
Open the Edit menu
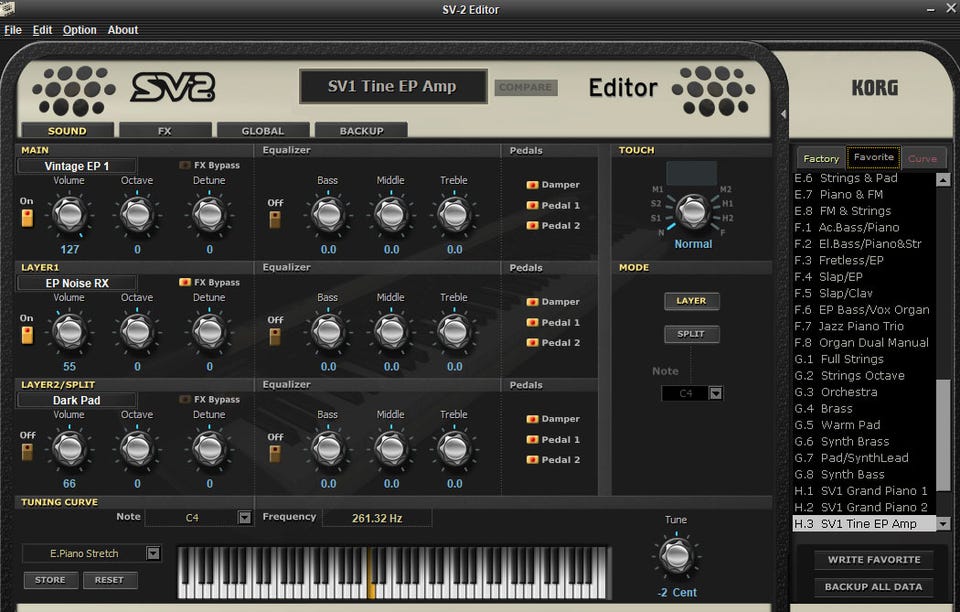42,30
